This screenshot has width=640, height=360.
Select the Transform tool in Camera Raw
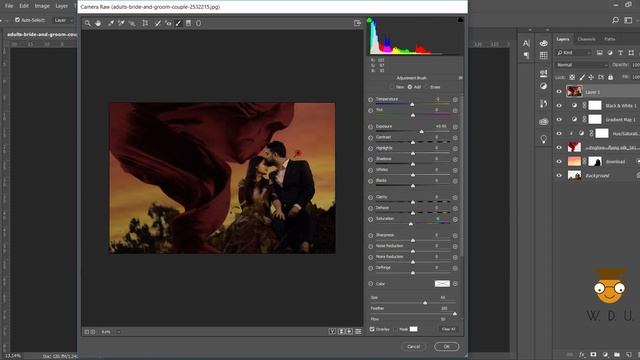[x=145, y=23]
